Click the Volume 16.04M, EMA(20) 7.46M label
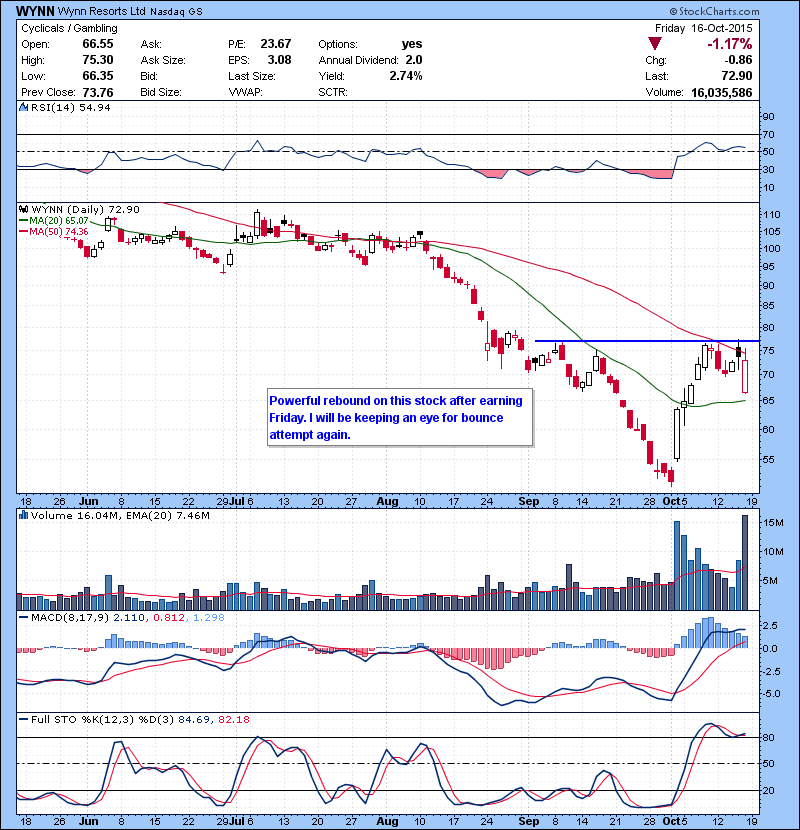 click(x=120, y=515)
